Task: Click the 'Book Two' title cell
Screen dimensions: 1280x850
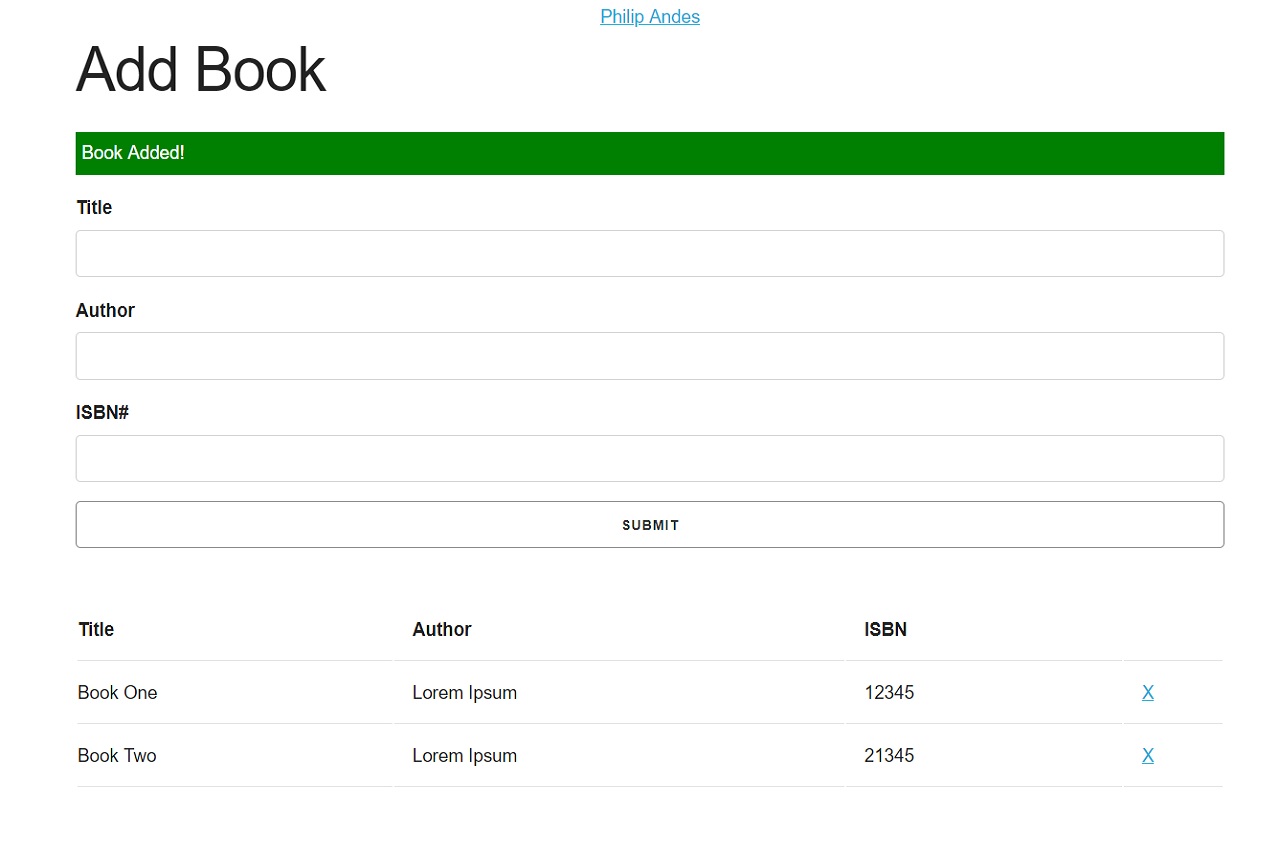Action: (117, 756)
